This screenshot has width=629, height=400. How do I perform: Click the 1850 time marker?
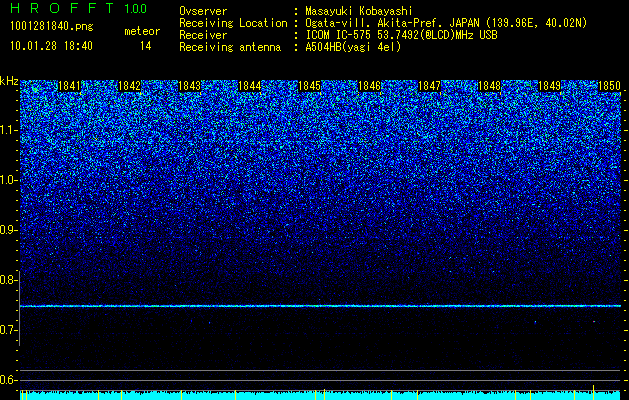pyautogui.click(x=609, y=86)
